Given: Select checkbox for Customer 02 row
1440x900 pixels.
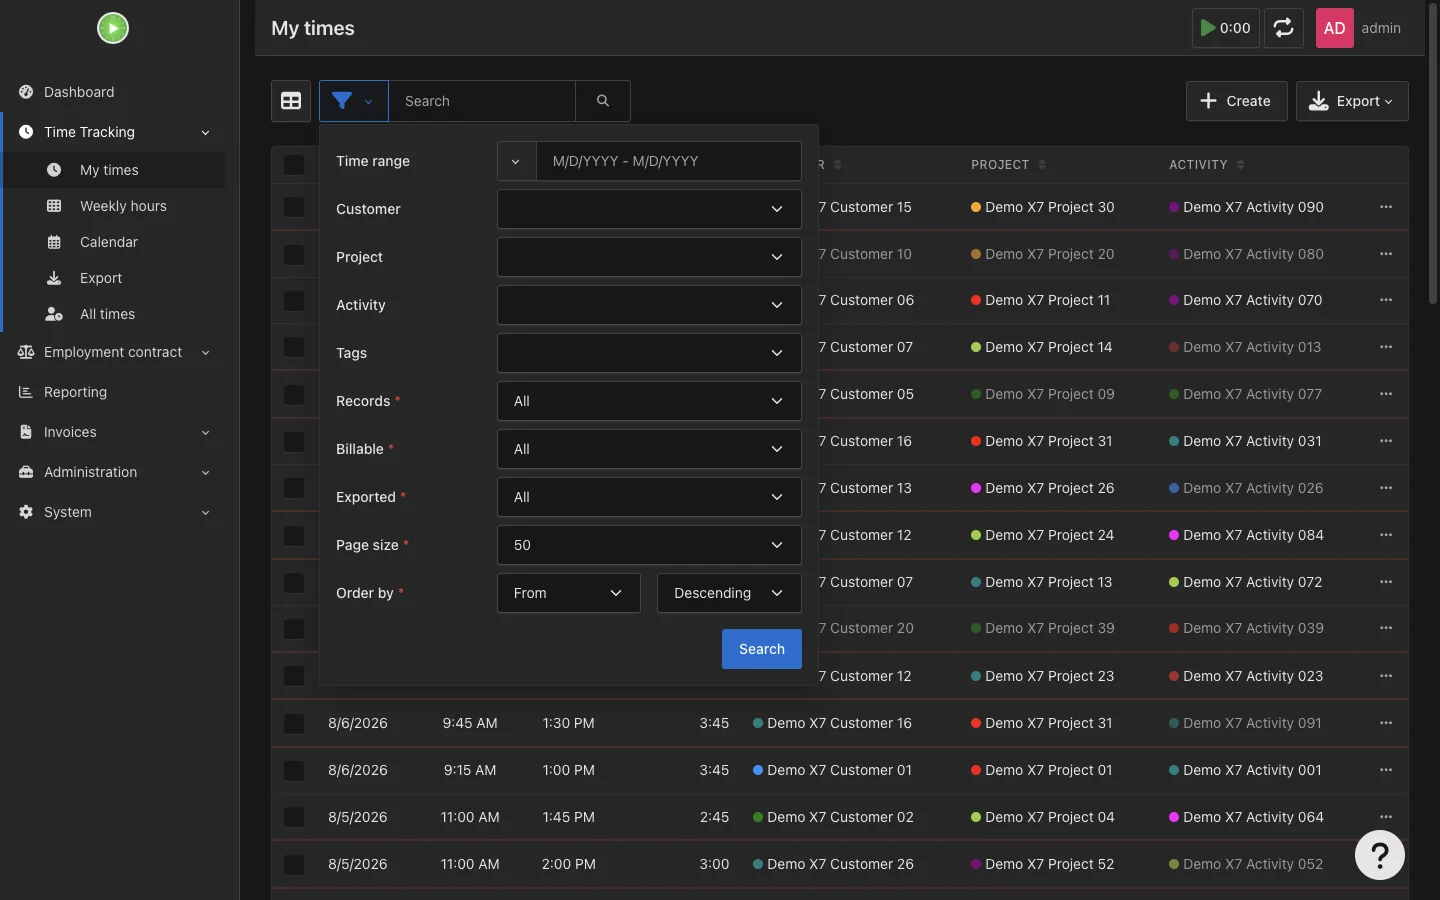Looking at the screenshot, I should 293,817.
